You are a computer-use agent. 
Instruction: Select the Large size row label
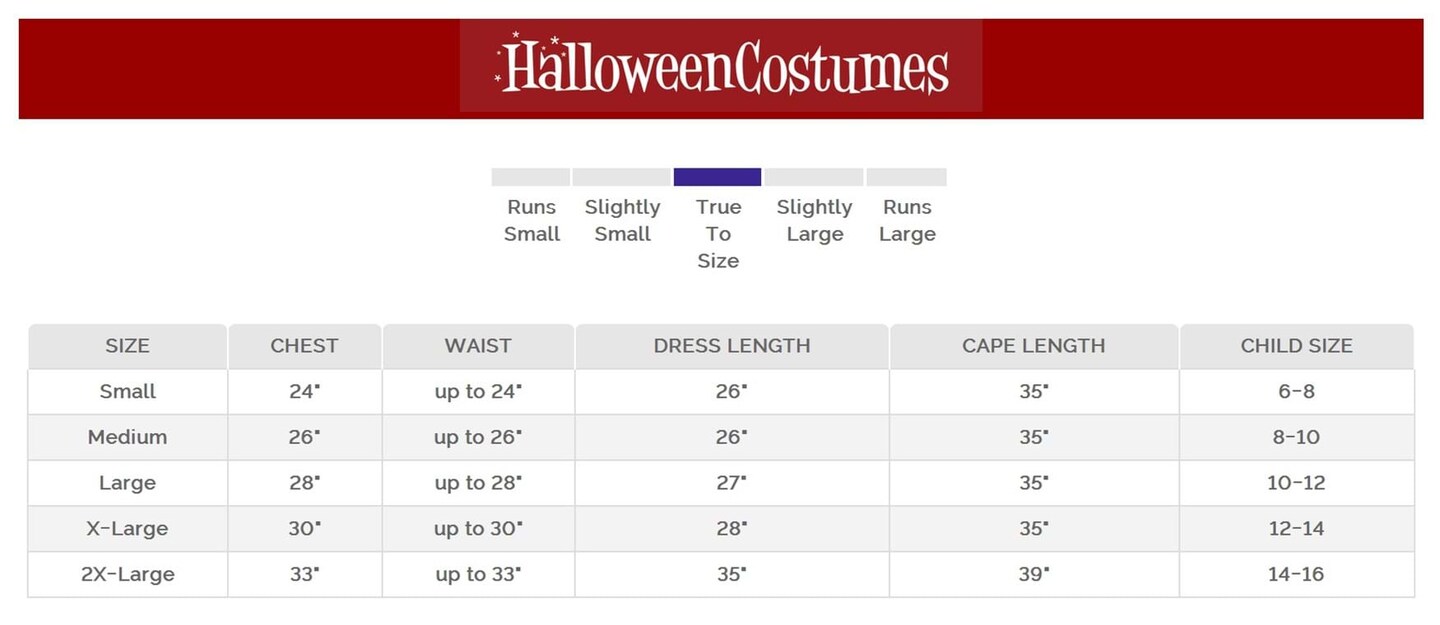[127, 483]
